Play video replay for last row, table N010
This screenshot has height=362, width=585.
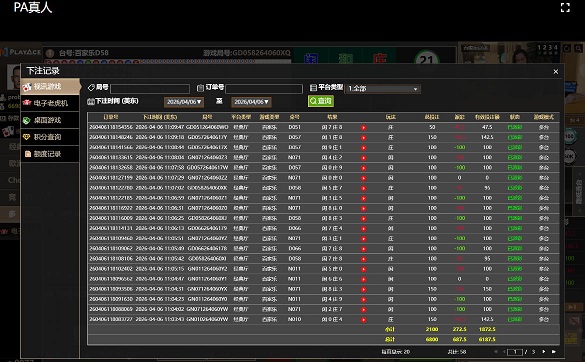363,319
